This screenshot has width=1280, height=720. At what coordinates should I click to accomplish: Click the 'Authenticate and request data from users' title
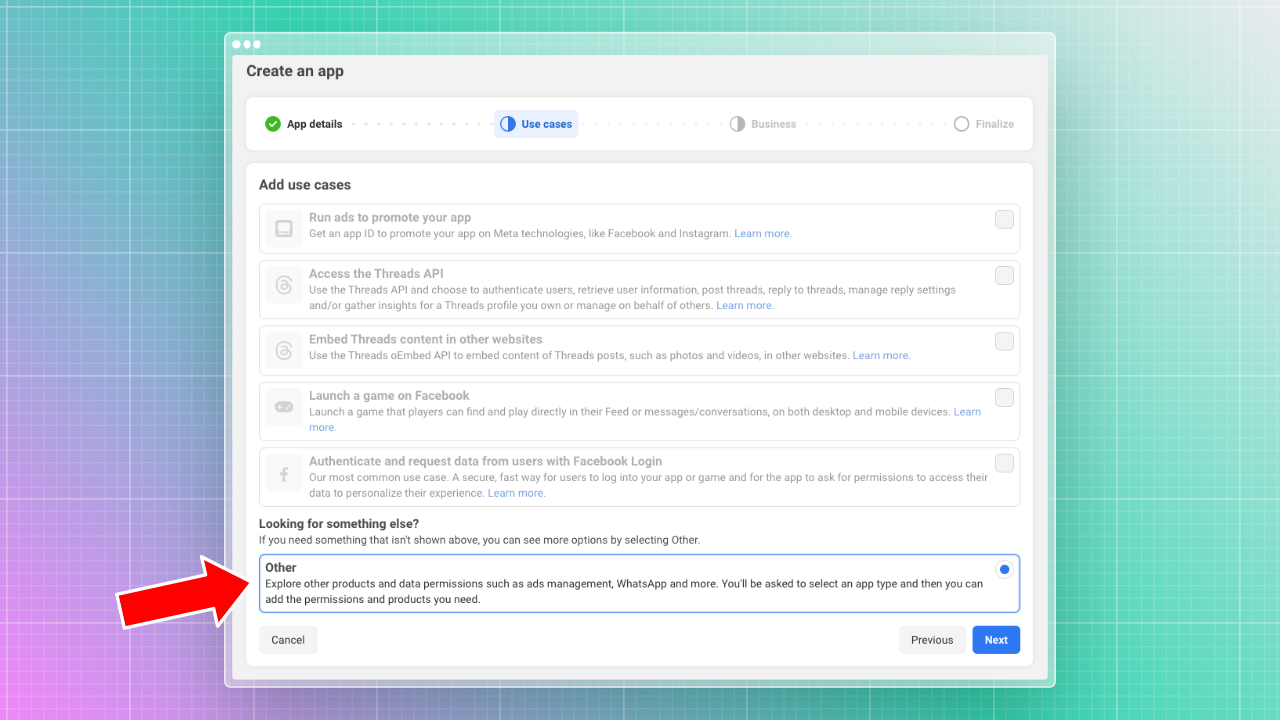click(x=485, y=461)
